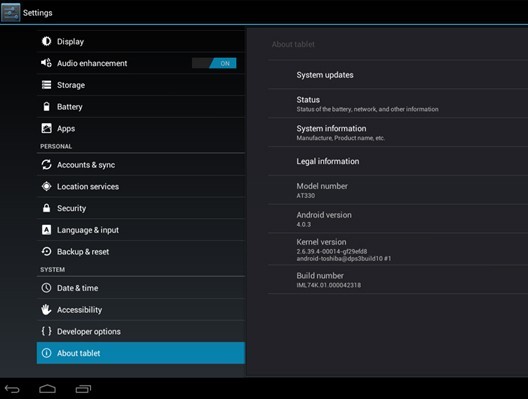
Task: Tap the Developer options braces icon
Action: tap(46, 331)
